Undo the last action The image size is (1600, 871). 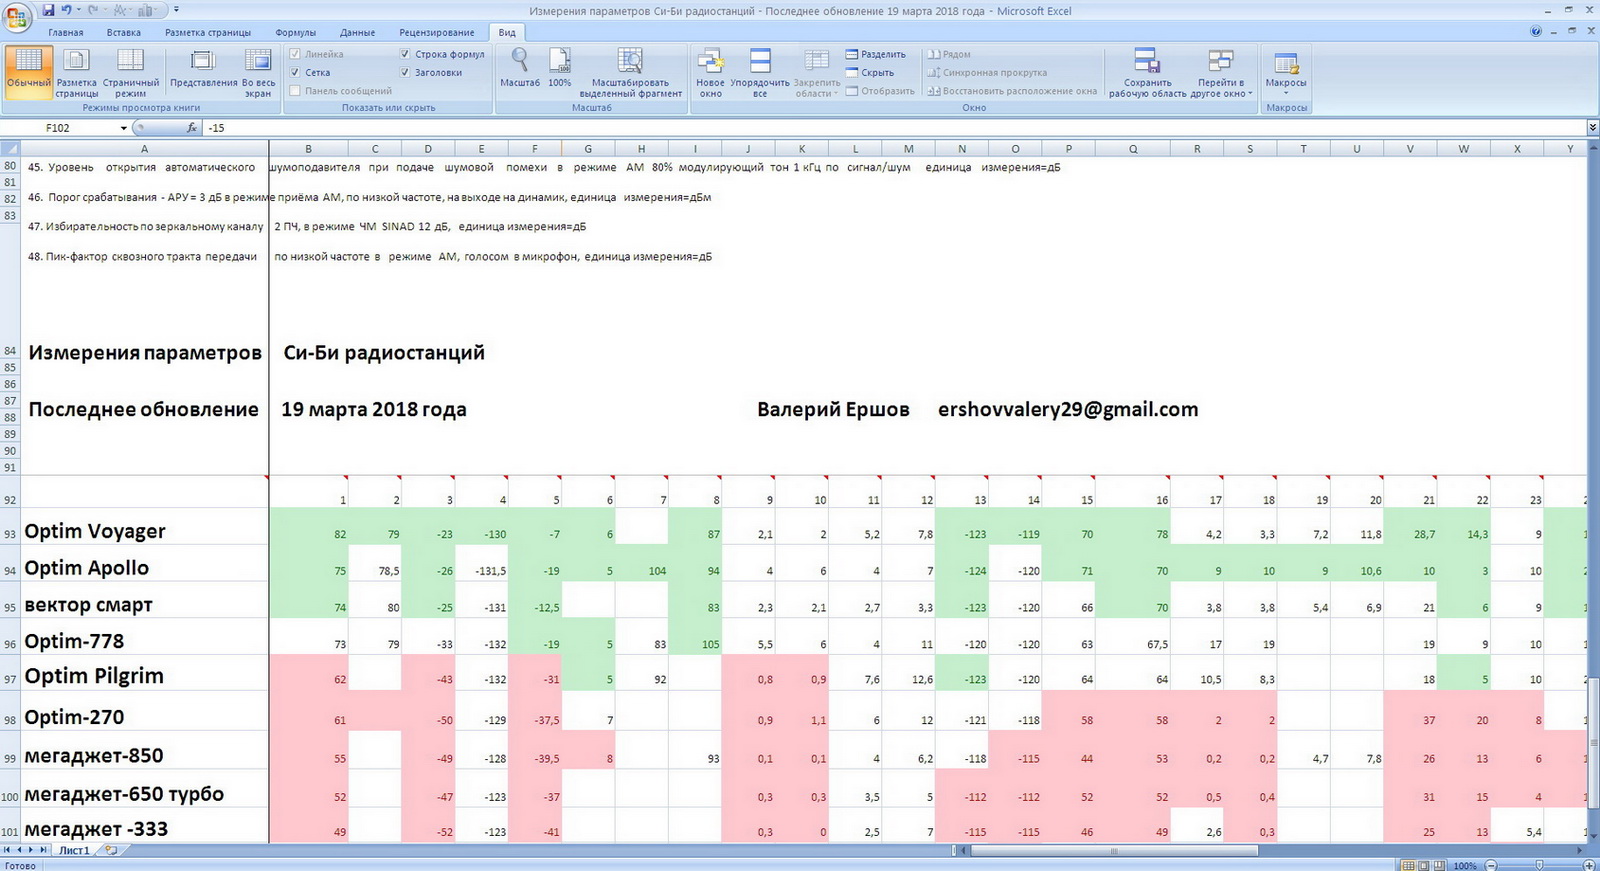coord(67,10)
